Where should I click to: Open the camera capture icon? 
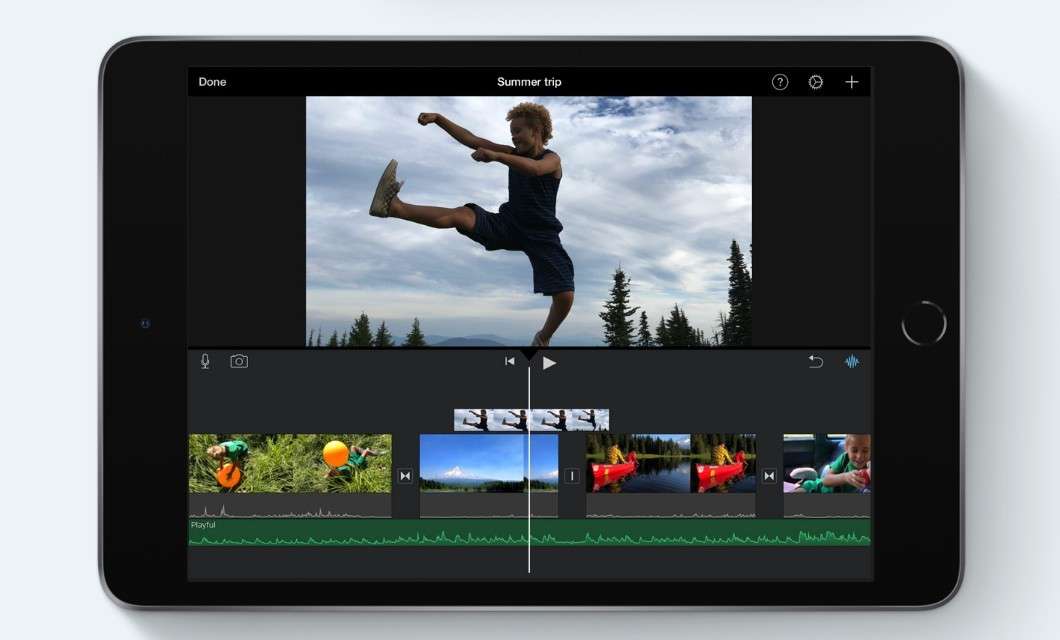239,362
